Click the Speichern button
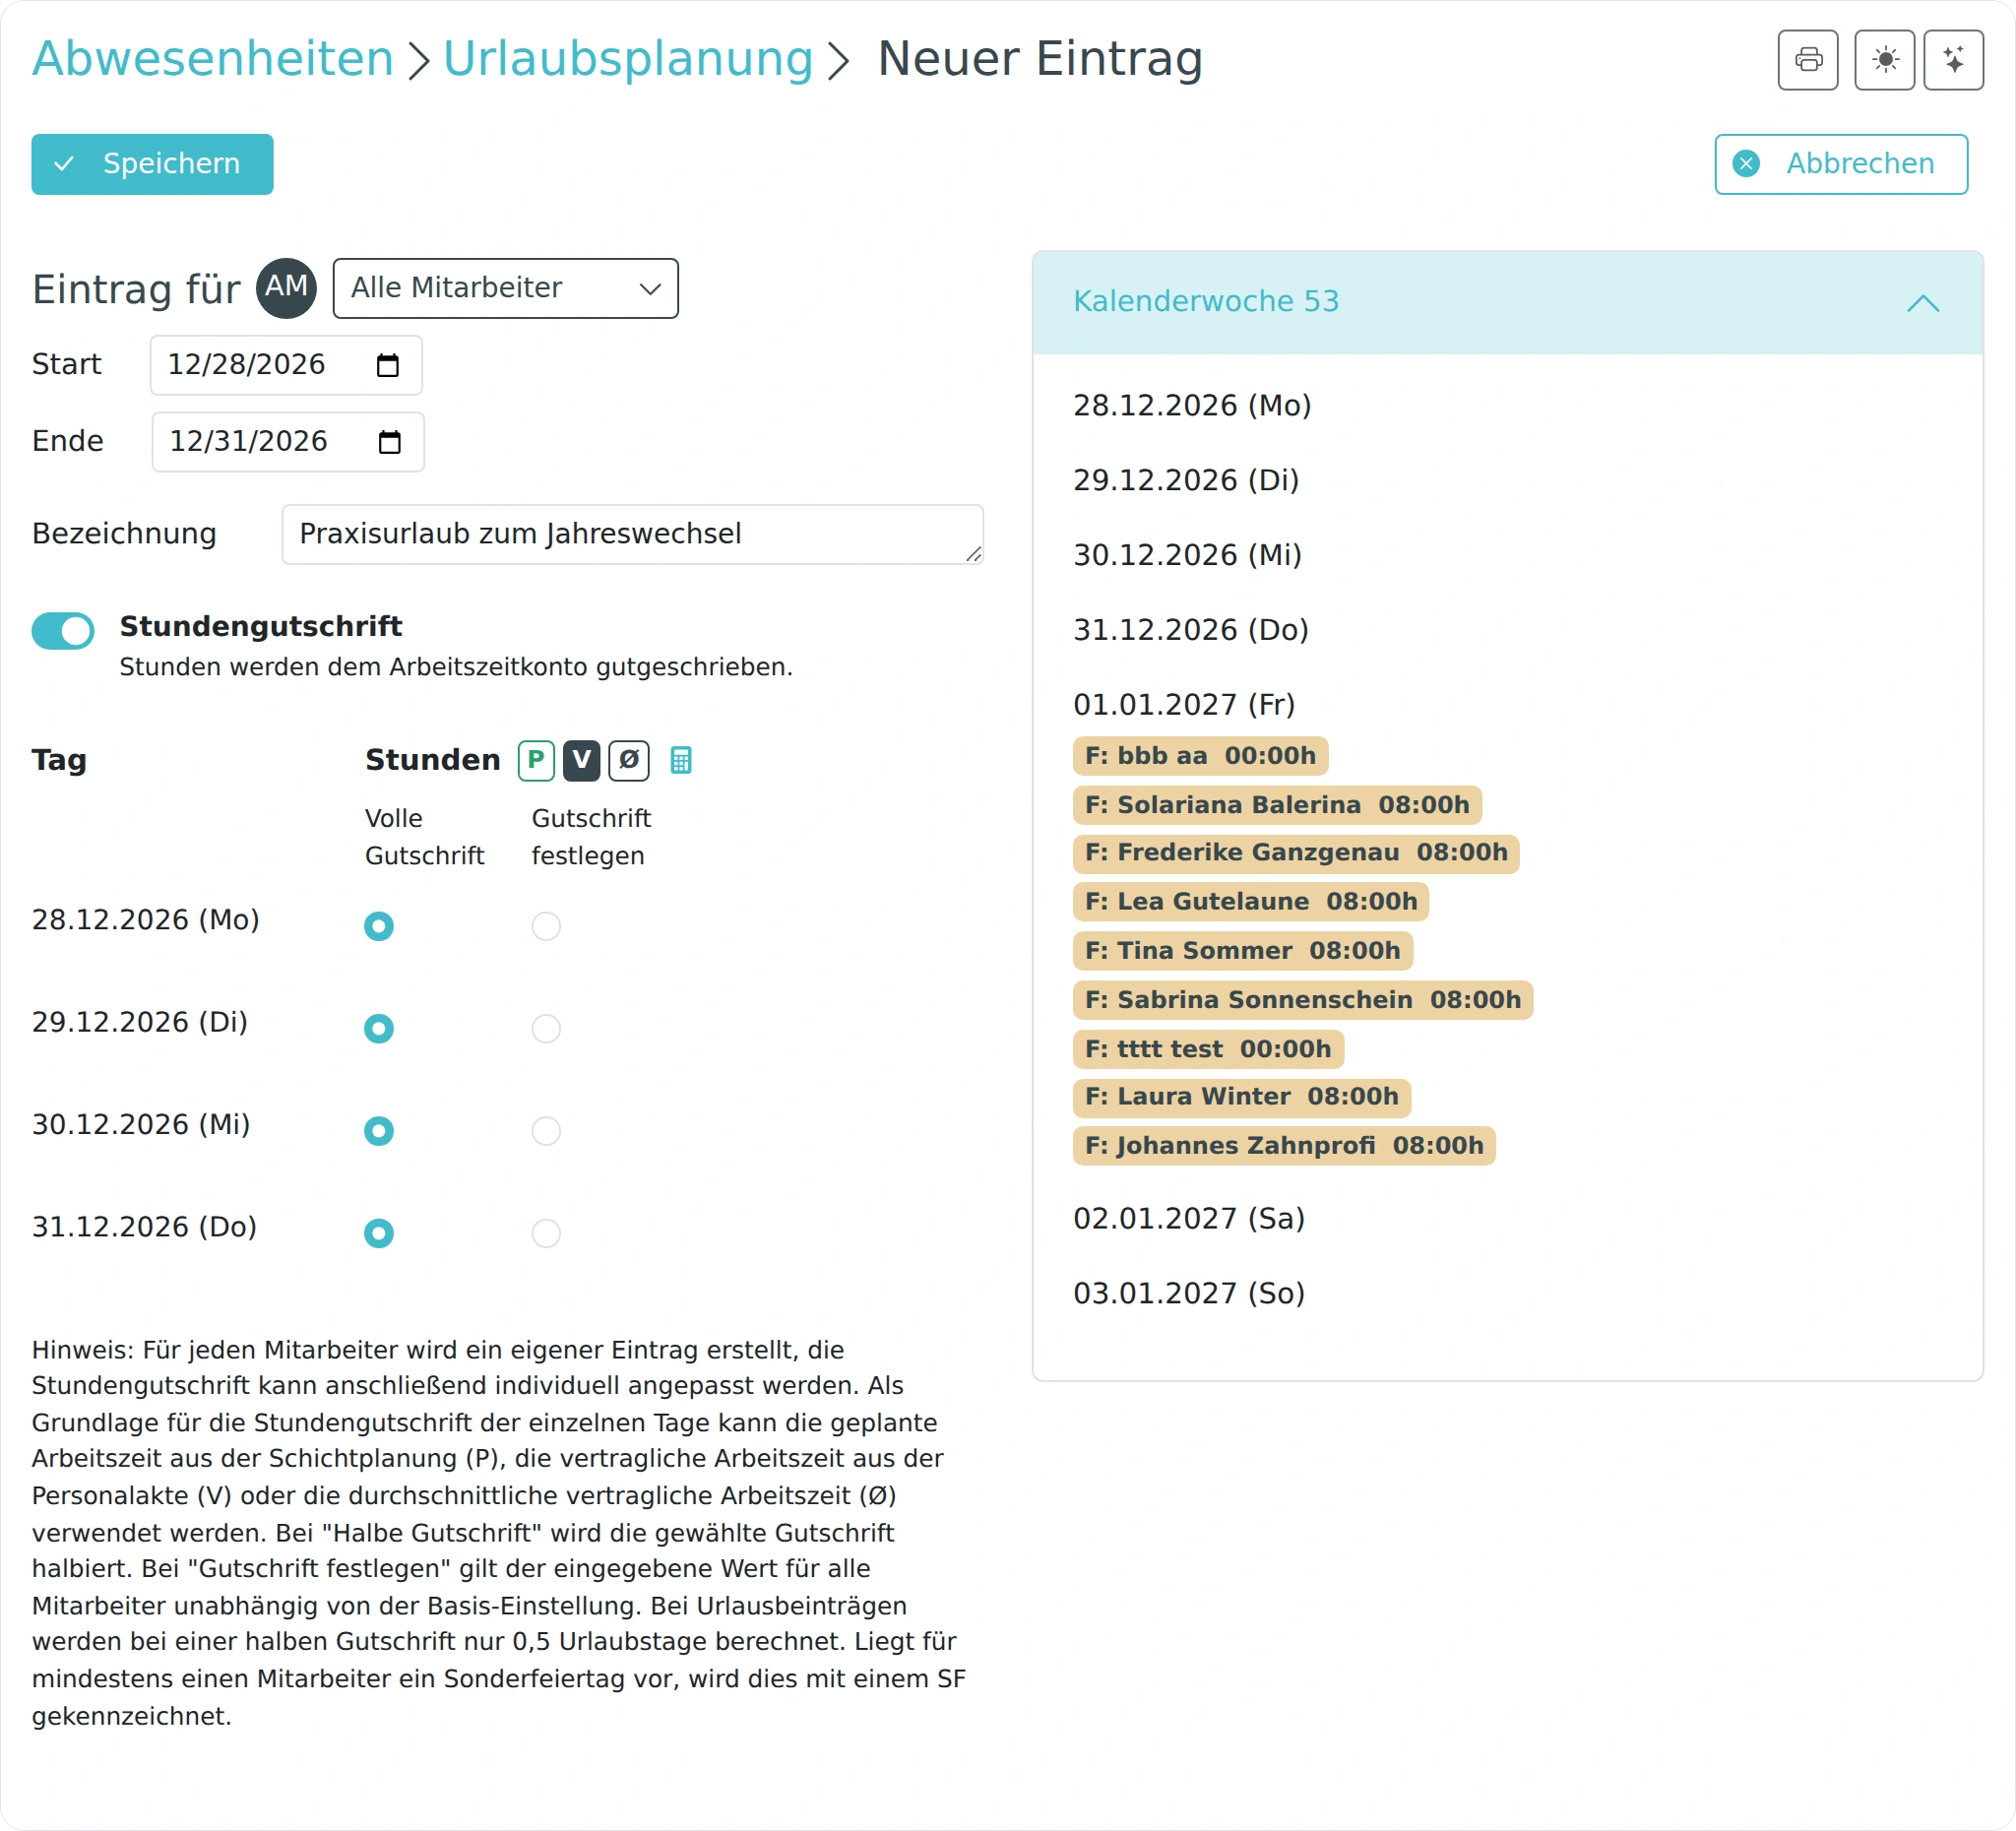Viewport: 2016px width, 1831px height. pyautogui.click(x=152, y=164)
